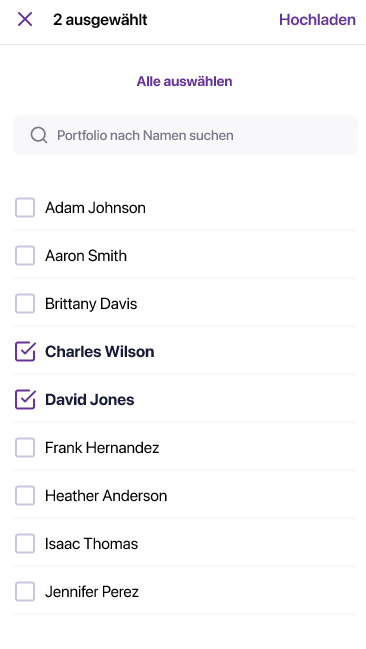Check the Aaron Smith checkbox
The height and width of the screenshot is (649, 366).
25,255
